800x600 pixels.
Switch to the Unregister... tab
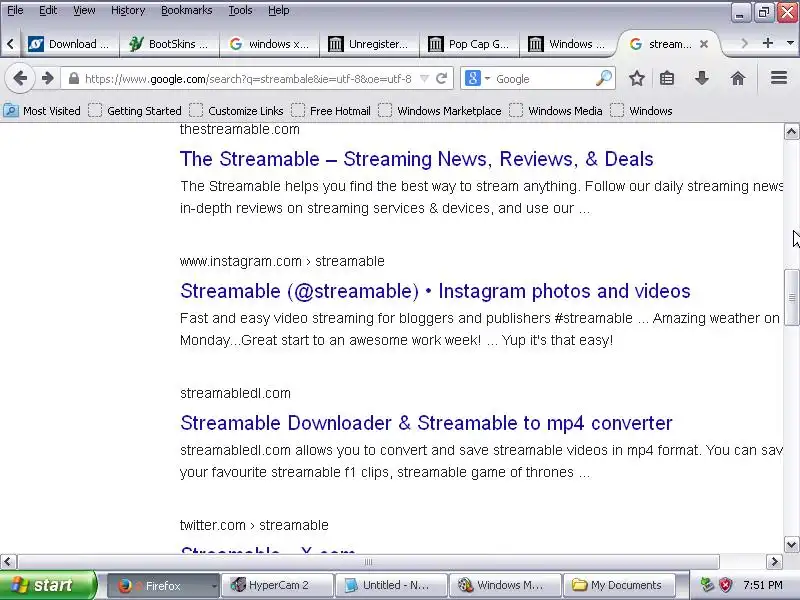point(369,44)
